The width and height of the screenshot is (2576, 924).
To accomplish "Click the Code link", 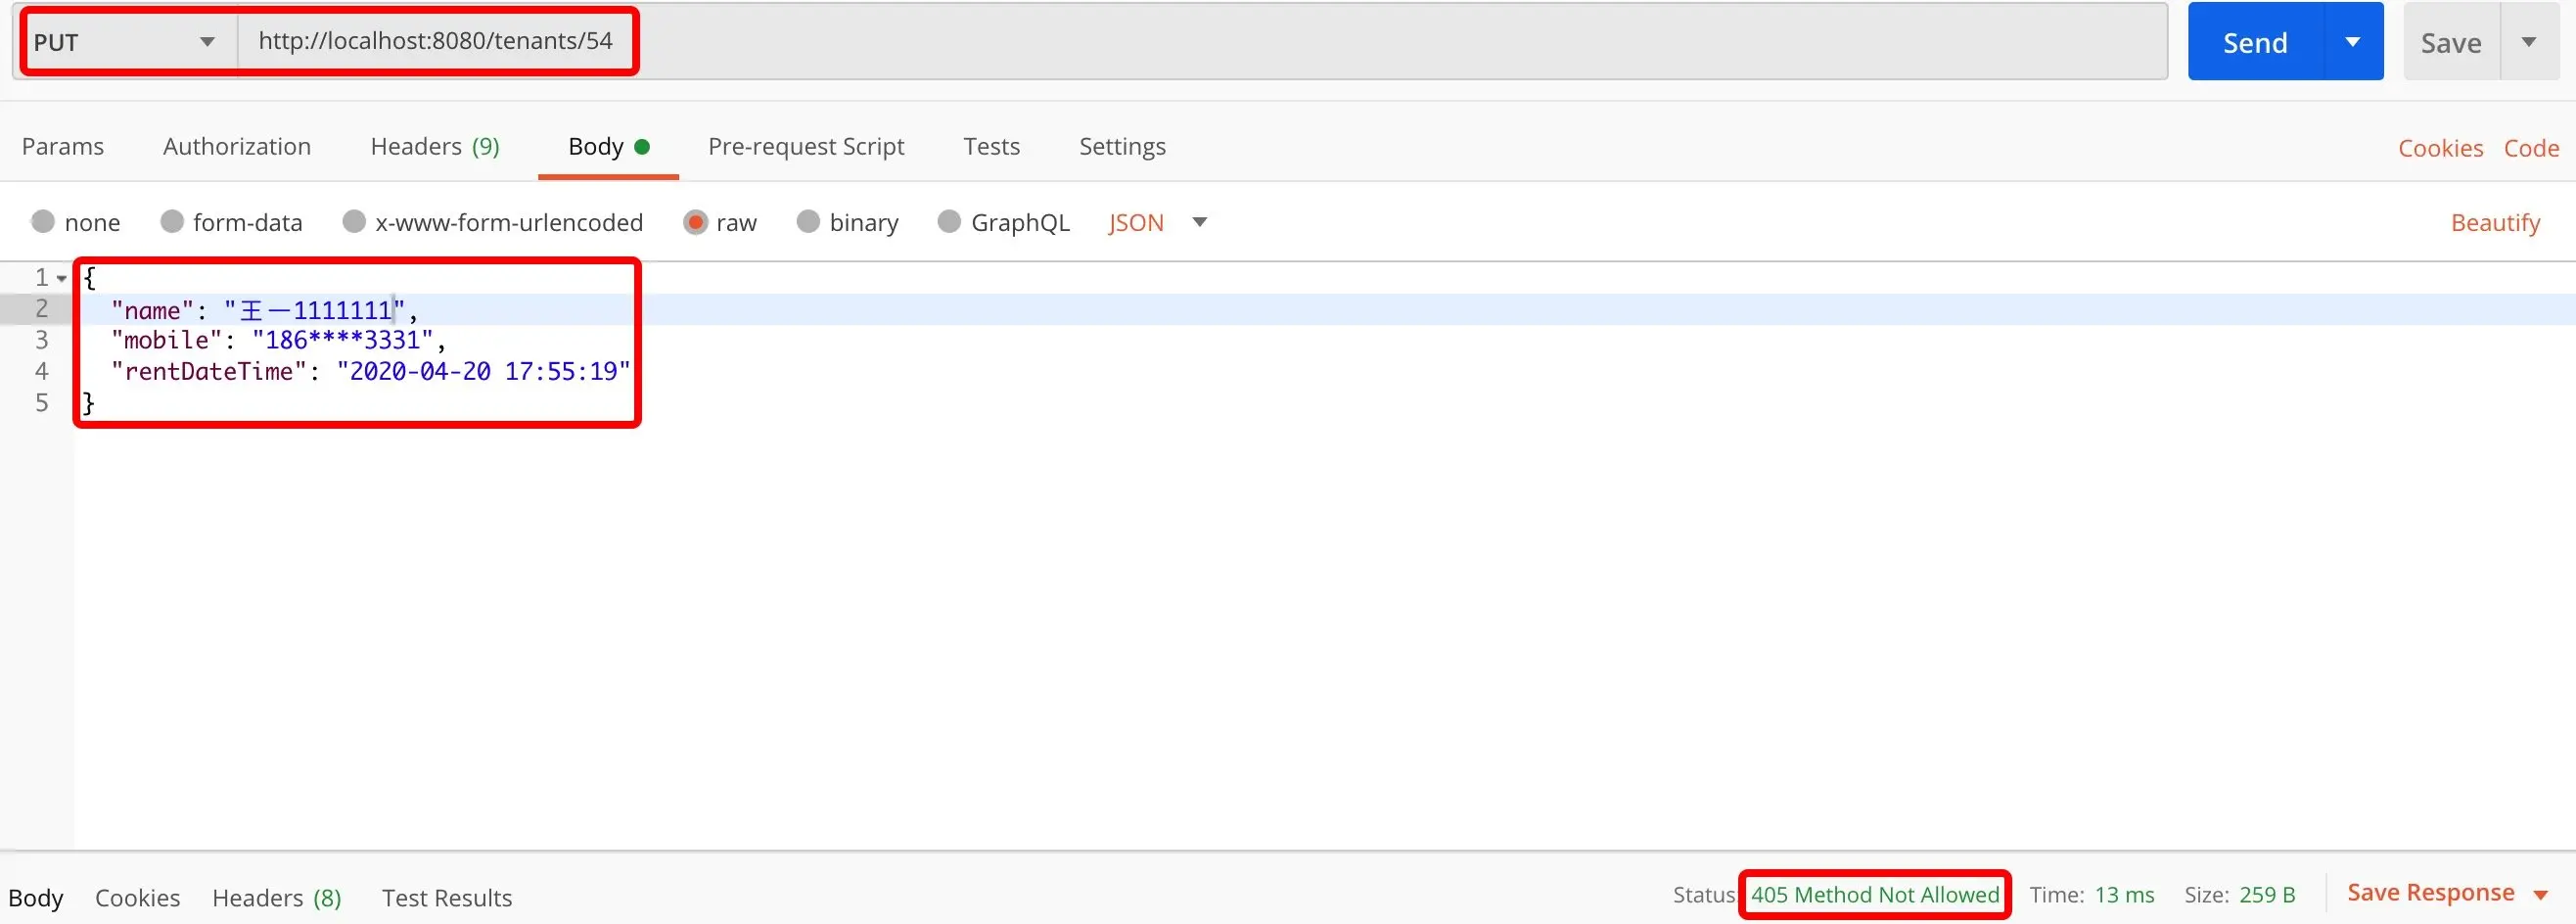I will point(2531,148).
